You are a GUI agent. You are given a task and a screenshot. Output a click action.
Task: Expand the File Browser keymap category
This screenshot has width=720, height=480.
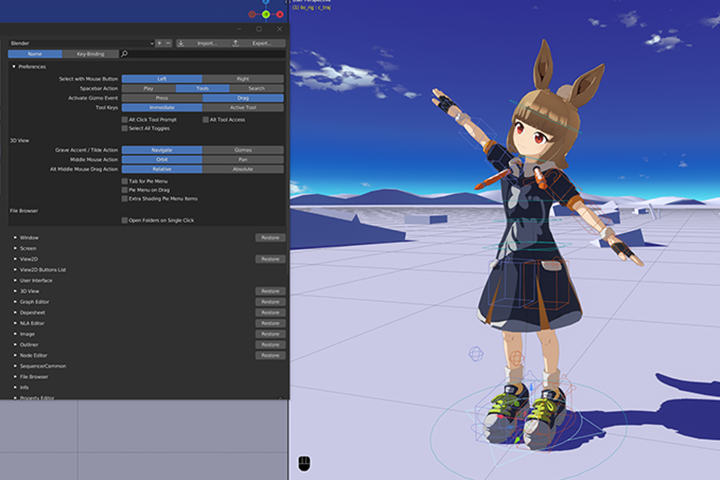(x=15, y=377)
